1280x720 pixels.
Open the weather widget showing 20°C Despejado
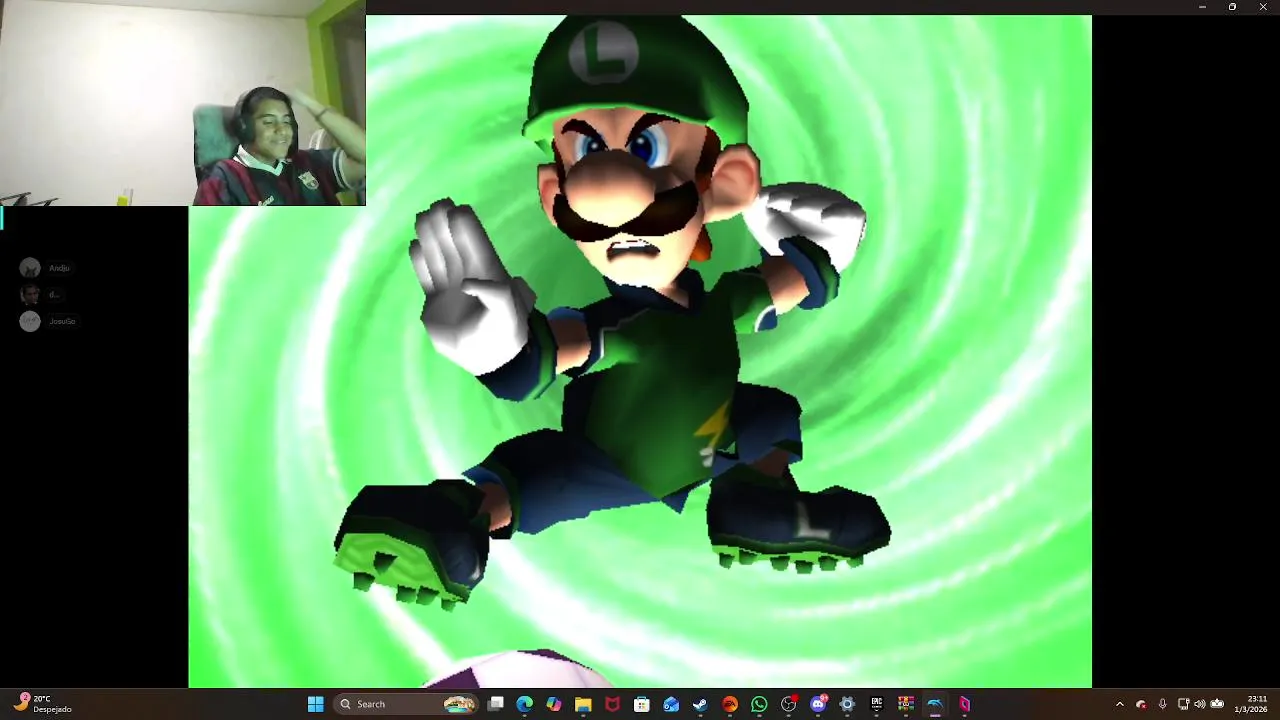pos(43,704)
